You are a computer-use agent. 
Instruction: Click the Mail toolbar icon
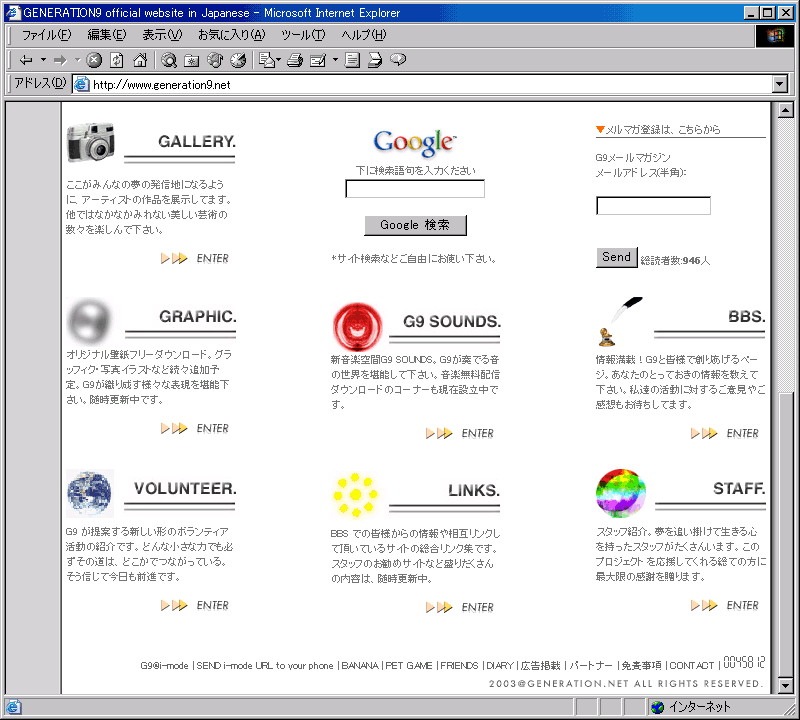pos(266,61)
